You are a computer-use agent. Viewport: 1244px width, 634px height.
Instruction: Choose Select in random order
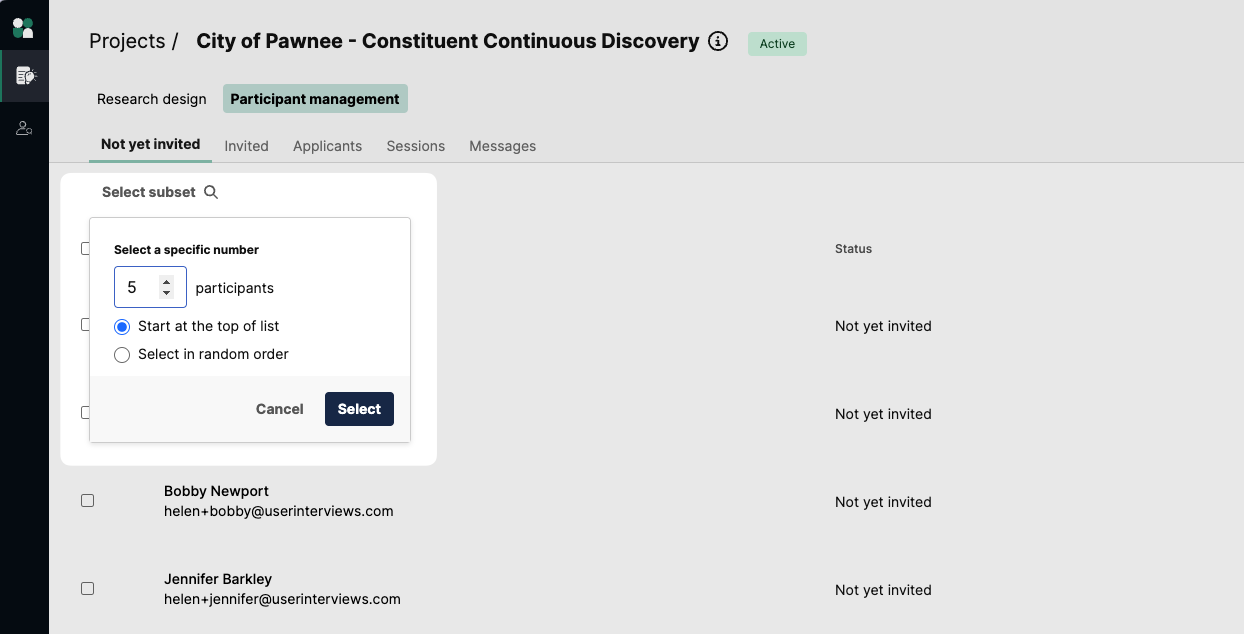click(x=122, y=355)
